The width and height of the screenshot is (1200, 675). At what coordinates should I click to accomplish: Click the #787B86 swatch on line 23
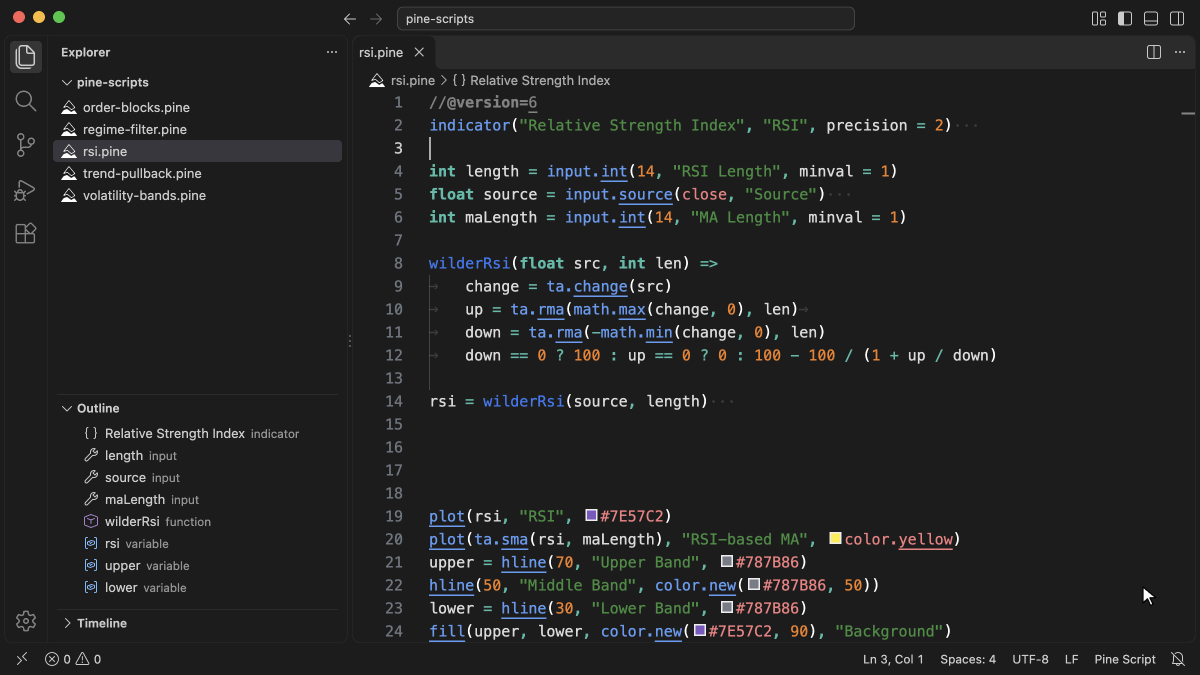click(727, 608)
